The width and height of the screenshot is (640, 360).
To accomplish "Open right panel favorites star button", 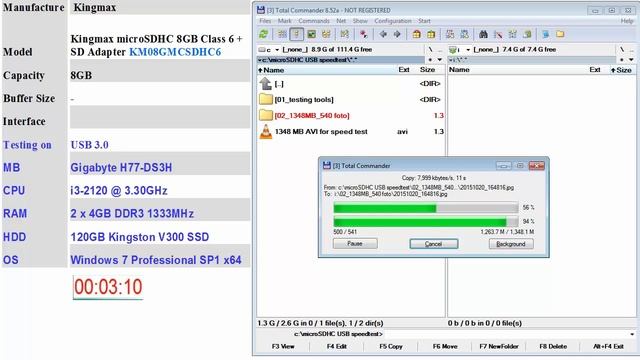I will tap(622, 60).
